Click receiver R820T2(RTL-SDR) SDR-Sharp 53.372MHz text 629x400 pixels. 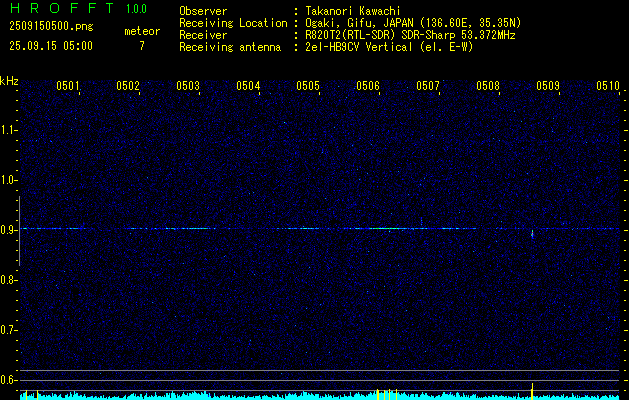410,35
